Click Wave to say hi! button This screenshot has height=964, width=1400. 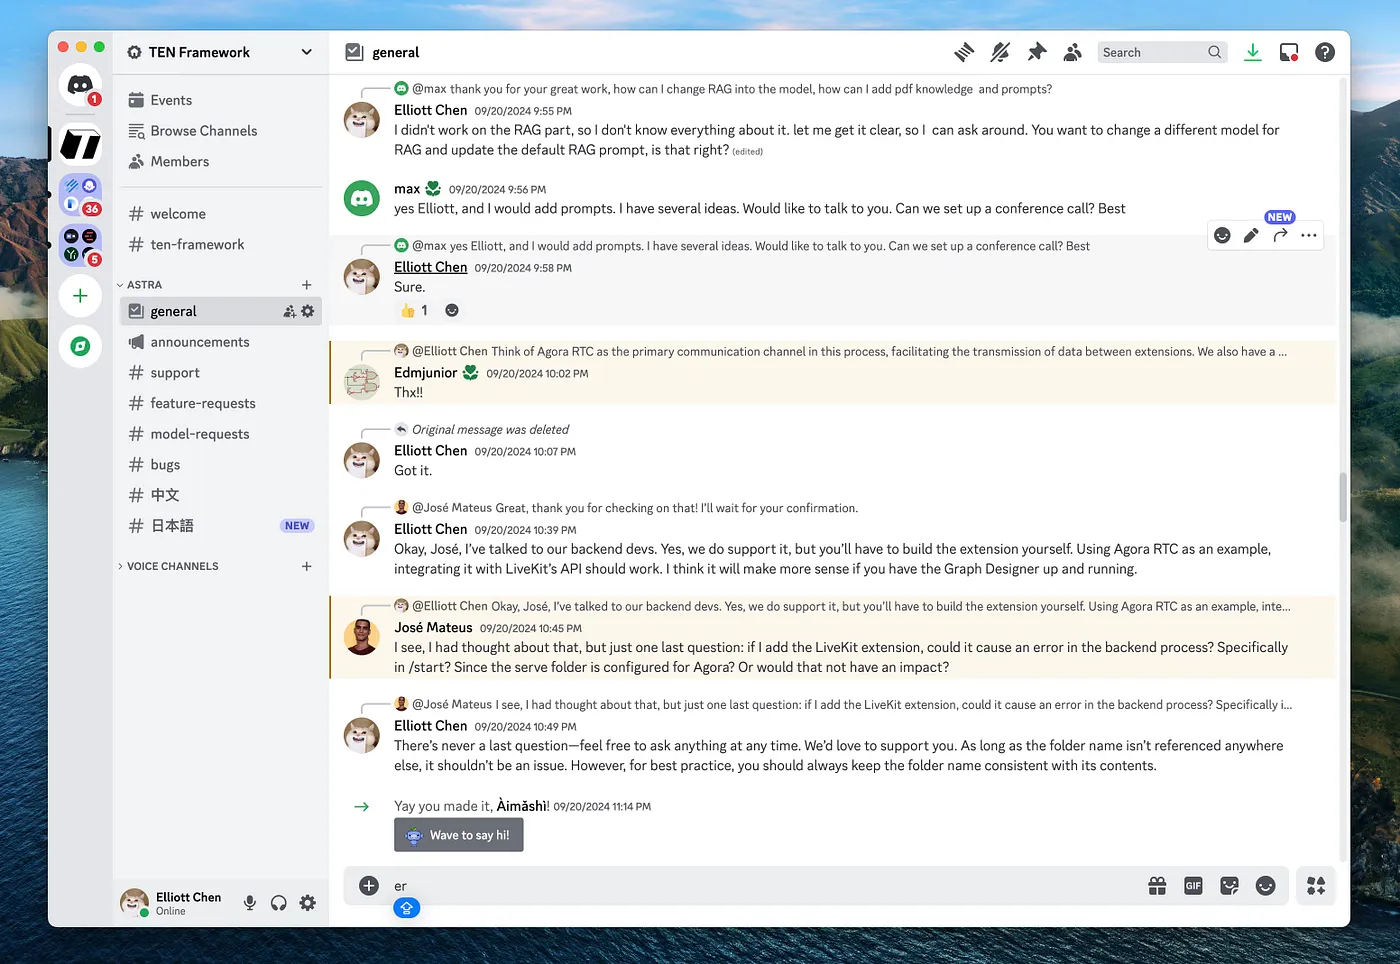459,835
